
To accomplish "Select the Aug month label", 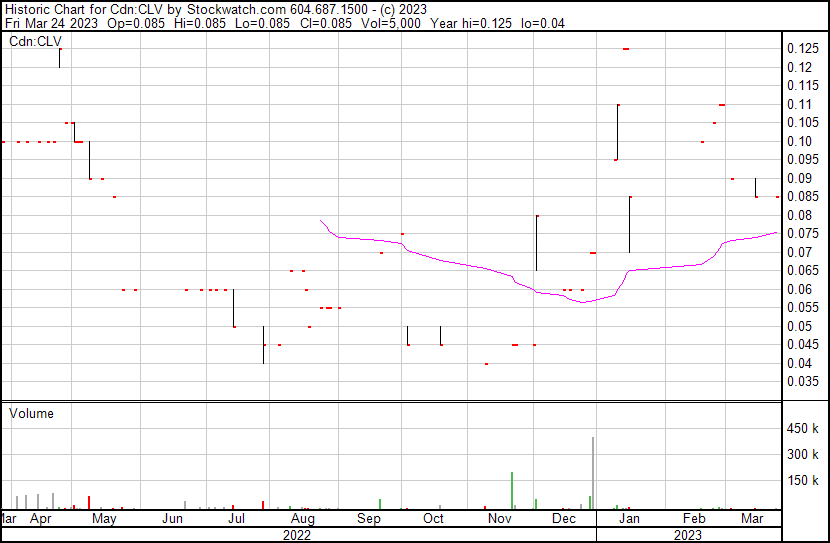I will click(303, 519).
